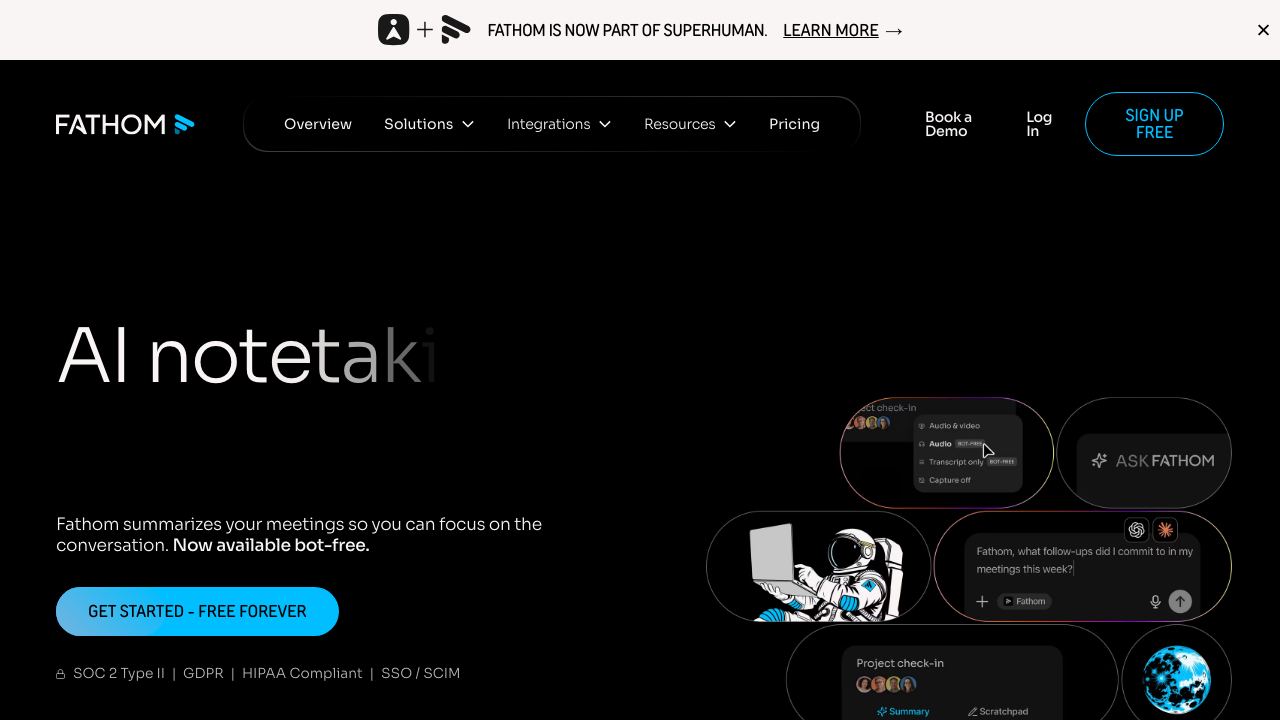The width and height of the screenshot is (1280, 720).
Task: Click the lock icon beside SOC 2 Type II
Action: click(x=61, y=674)
